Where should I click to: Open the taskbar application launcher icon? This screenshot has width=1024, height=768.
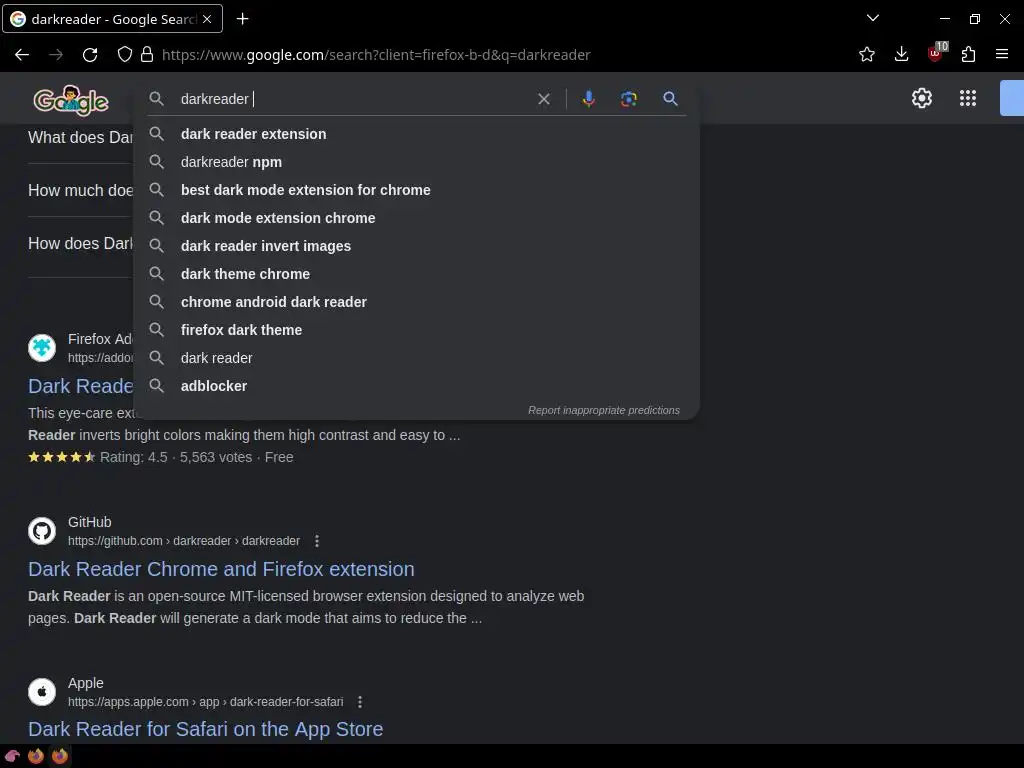[12, 756]
